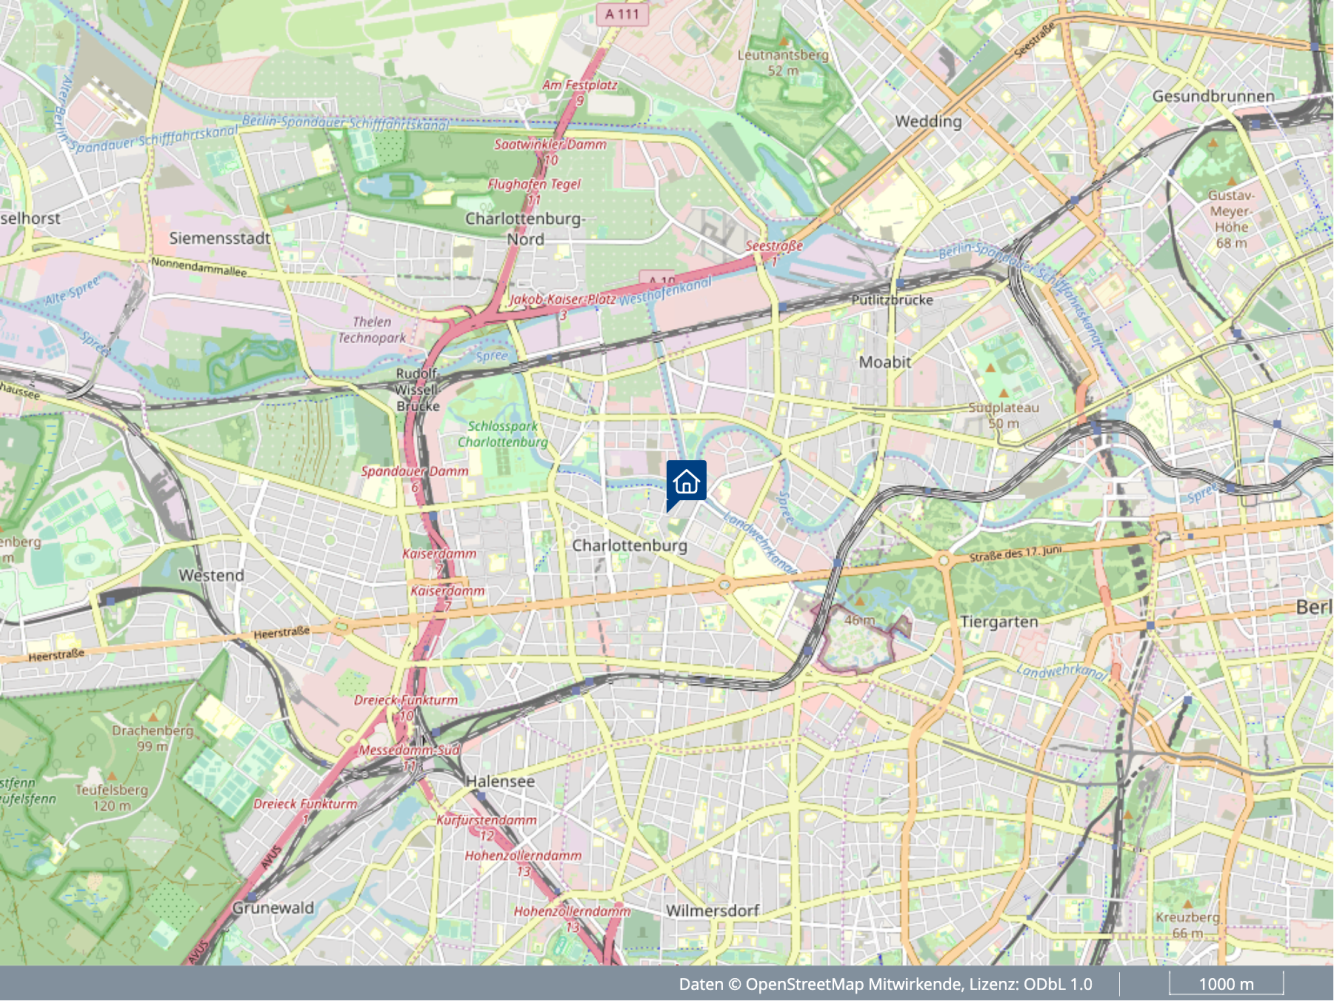The image size is (1334, 1001).
Task: Click the Teufelsberg peak triangle icon
Action: pyautogui.click(x=112, y=775)
